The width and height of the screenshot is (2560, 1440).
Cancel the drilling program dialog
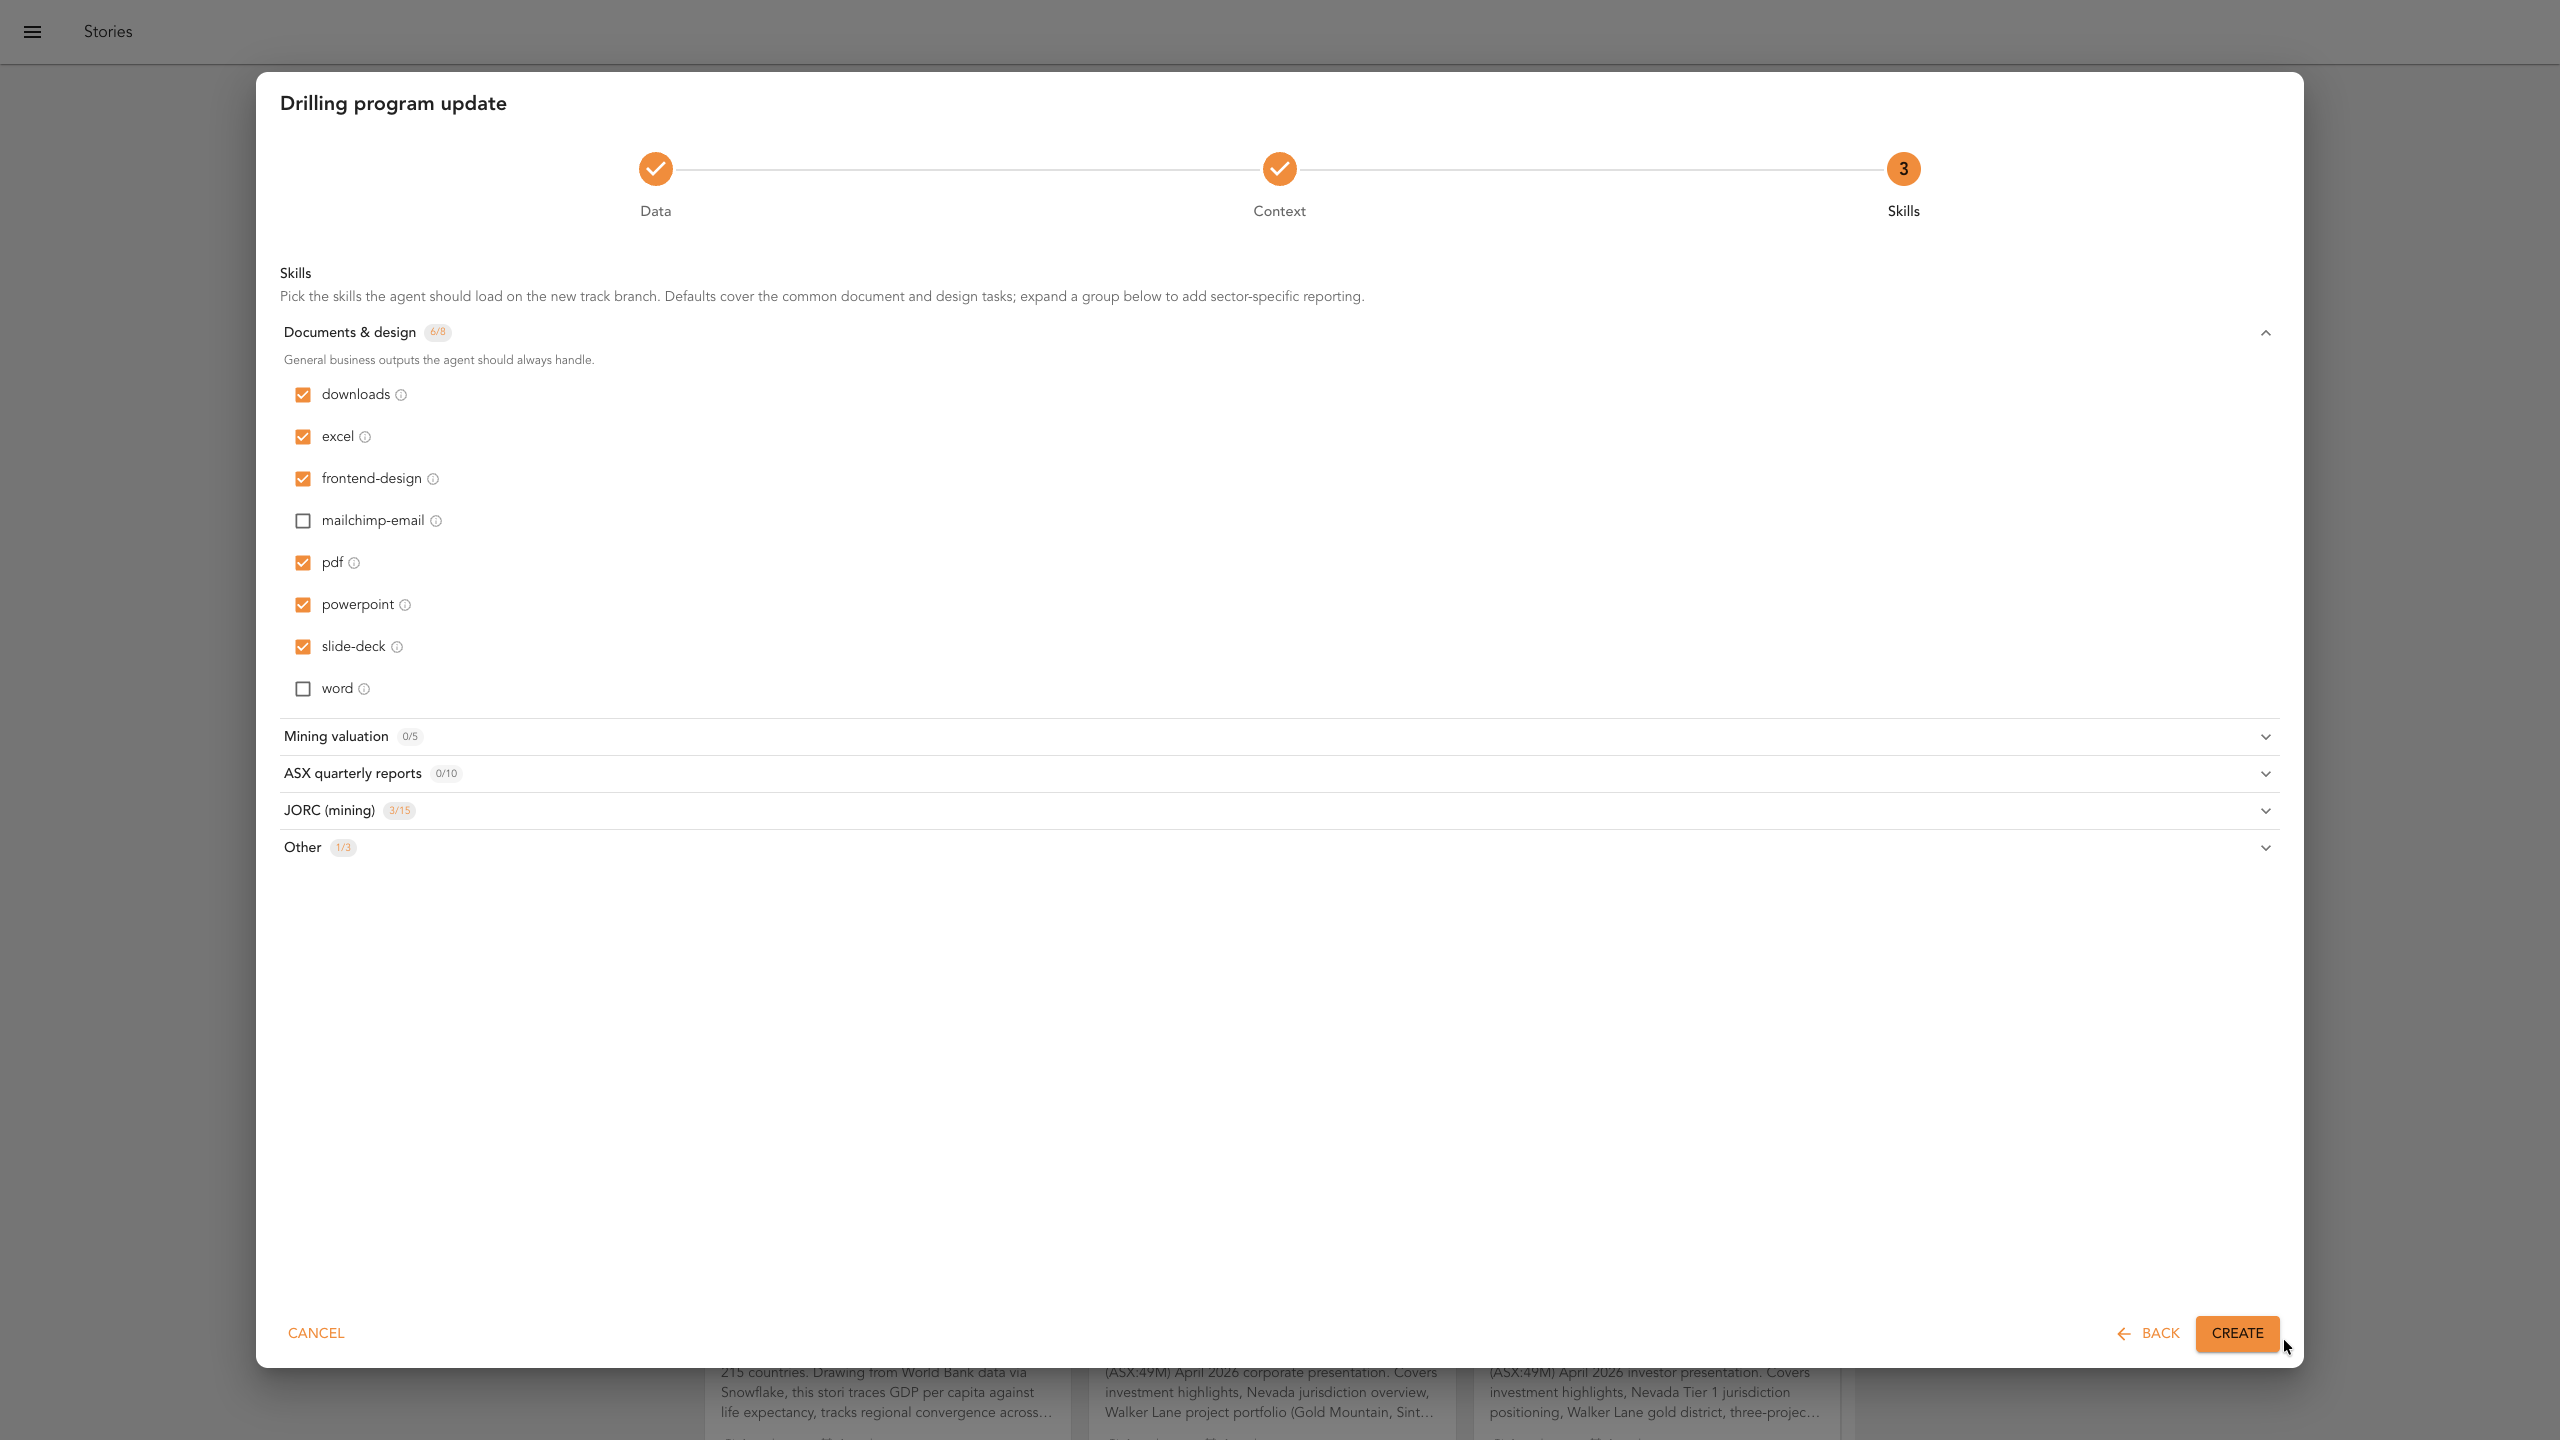(x=316, y=1333)
